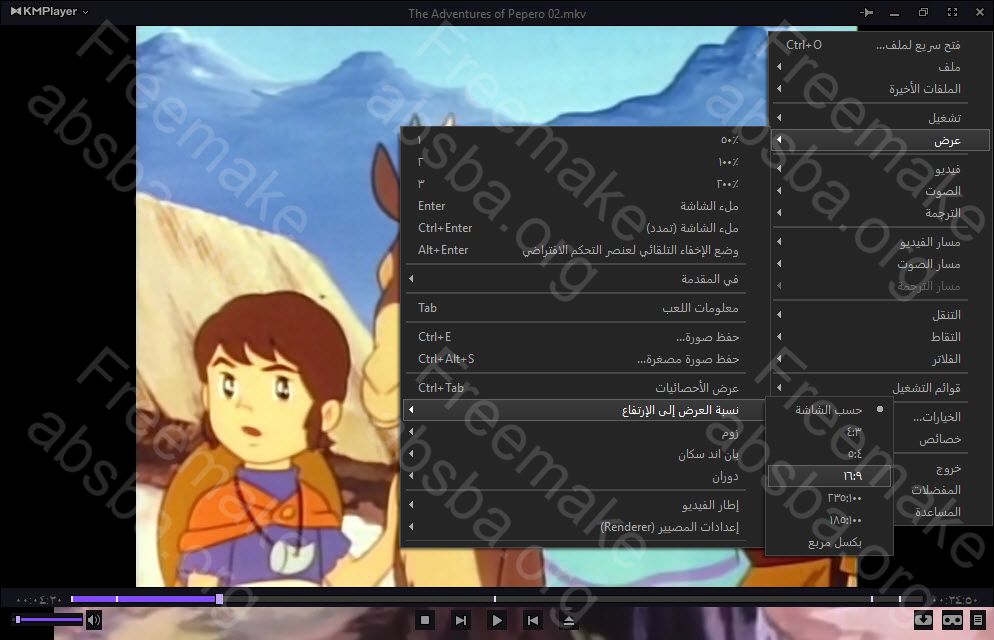Expand الملفات الأخيرة recent files submenu
The height and width of the screenshot is (640, 994).
[880, 89]
